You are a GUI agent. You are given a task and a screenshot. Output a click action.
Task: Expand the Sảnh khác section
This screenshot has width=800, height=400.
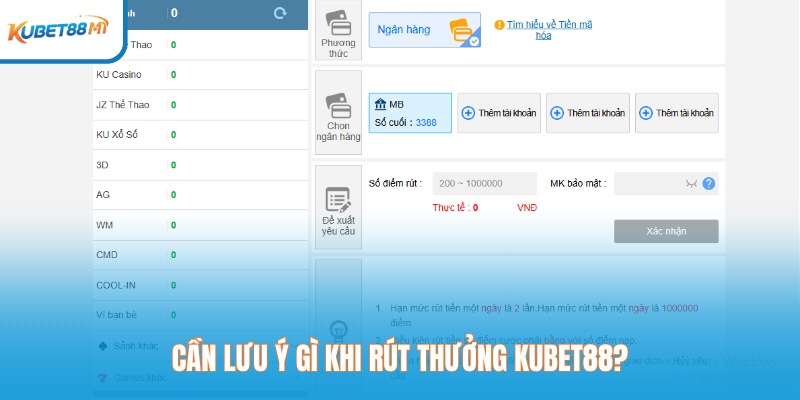tap(201, 346)
